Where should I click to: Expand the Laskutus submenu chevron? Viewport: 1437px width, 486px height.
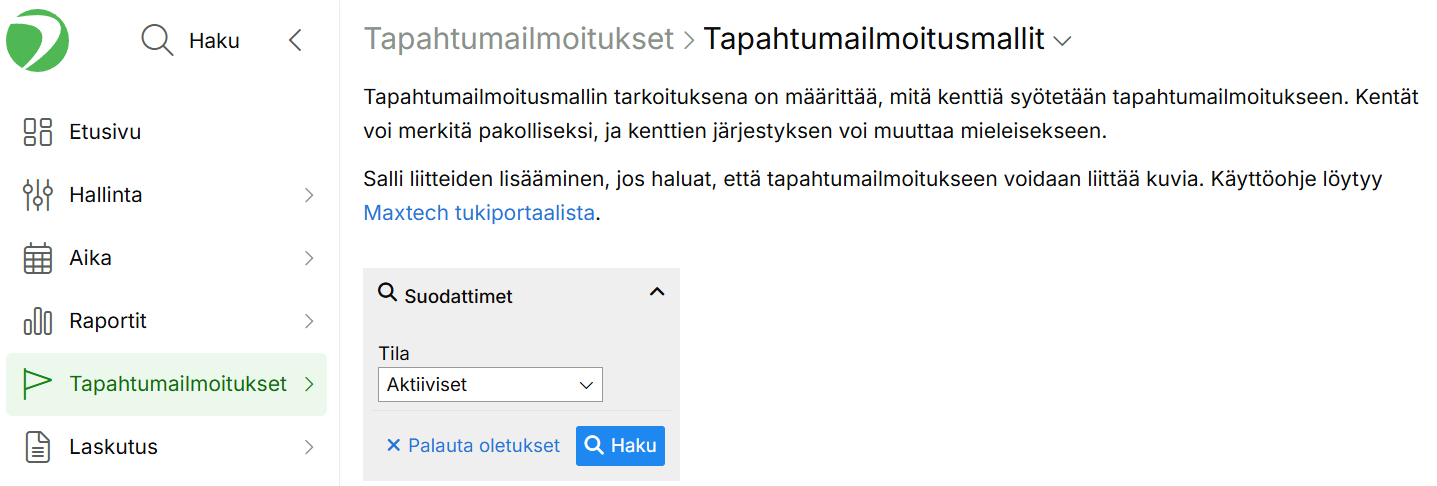[309, 447]
